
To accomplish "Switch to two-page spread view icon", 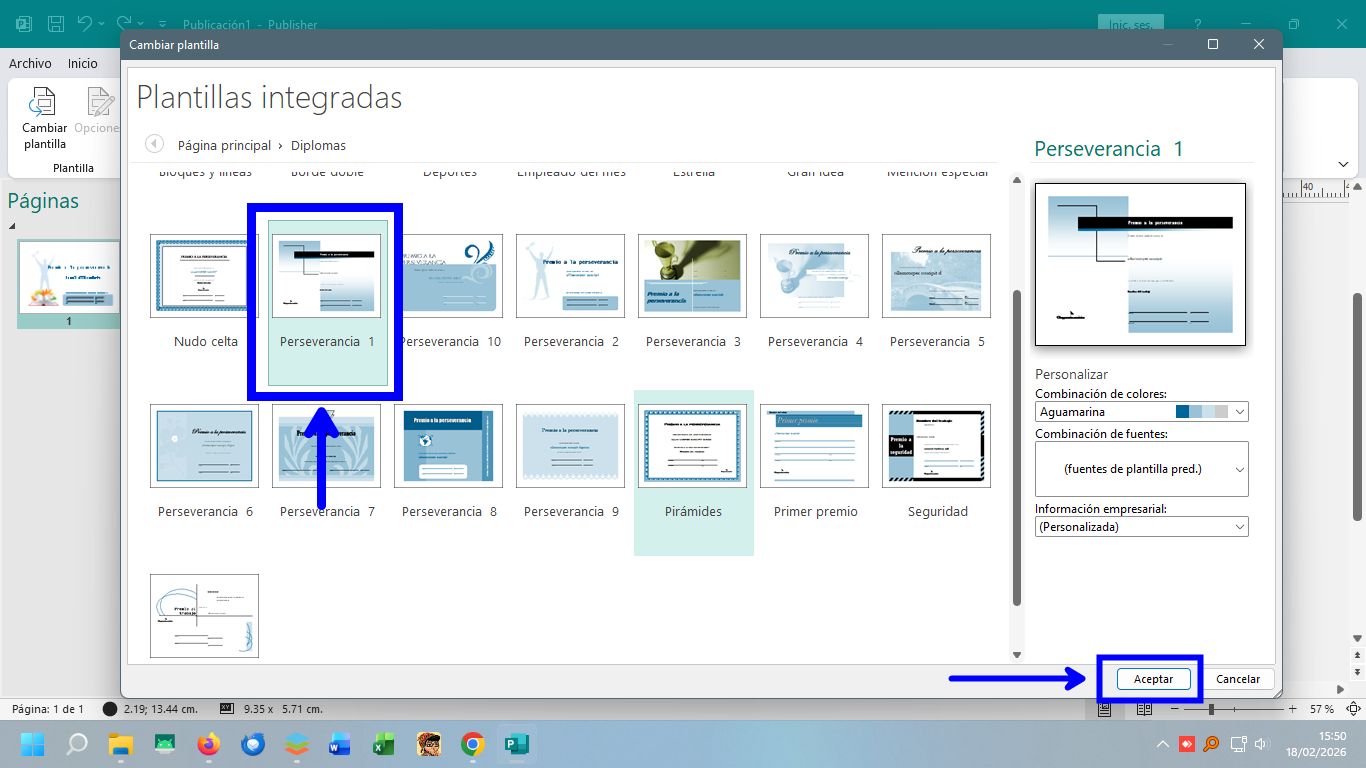I will click(x=1145, y=709).
